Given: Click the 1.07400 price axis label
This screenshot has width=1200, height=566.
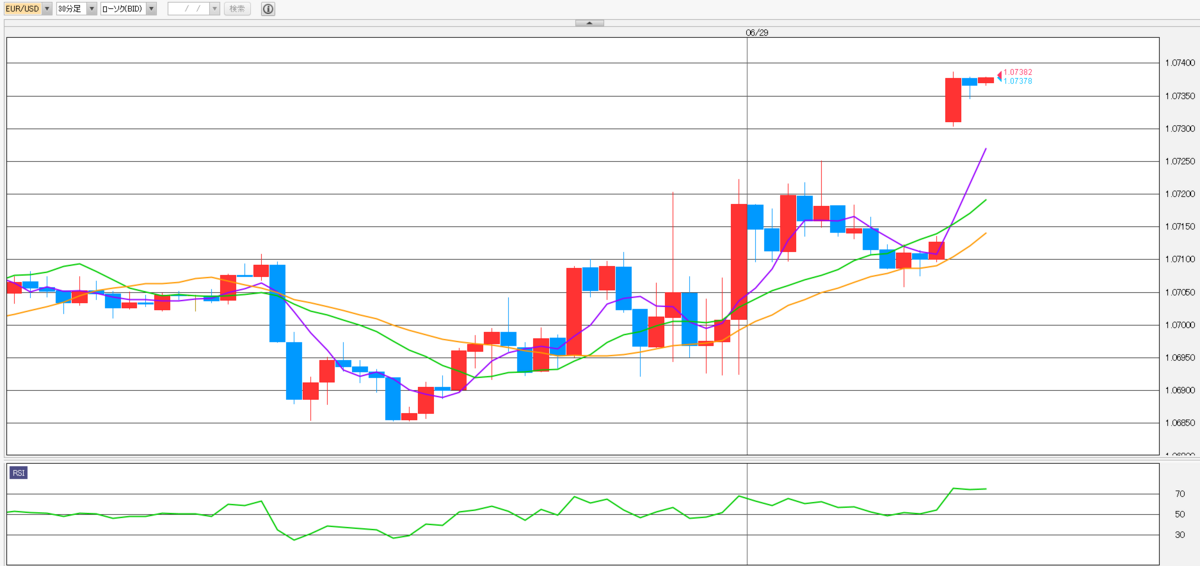Looking at the screenshot, I should click(1180, 63).
